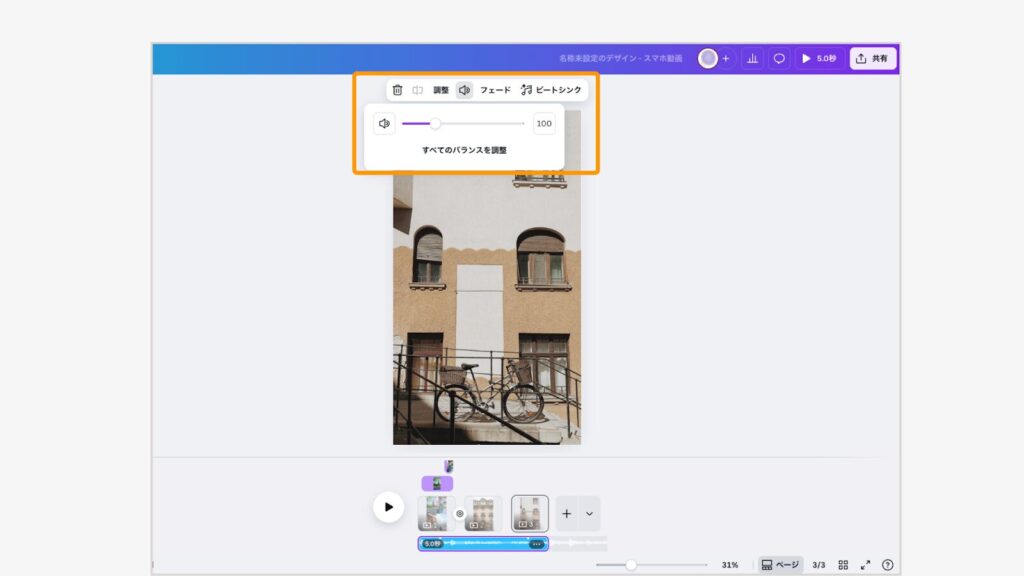
Task: Open the three-dot menu on the audio track
Action: click(x=537, y=544)
